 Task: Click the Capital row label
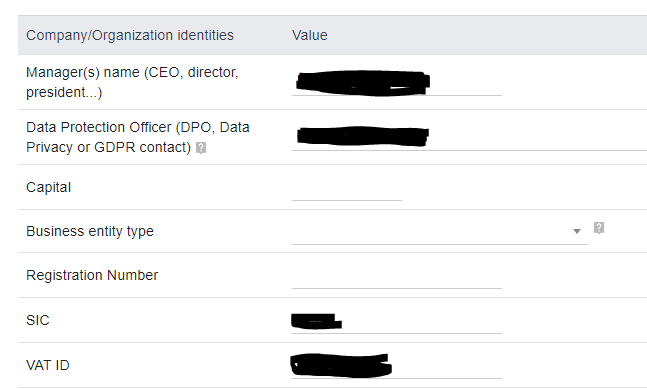coord(48,187)
